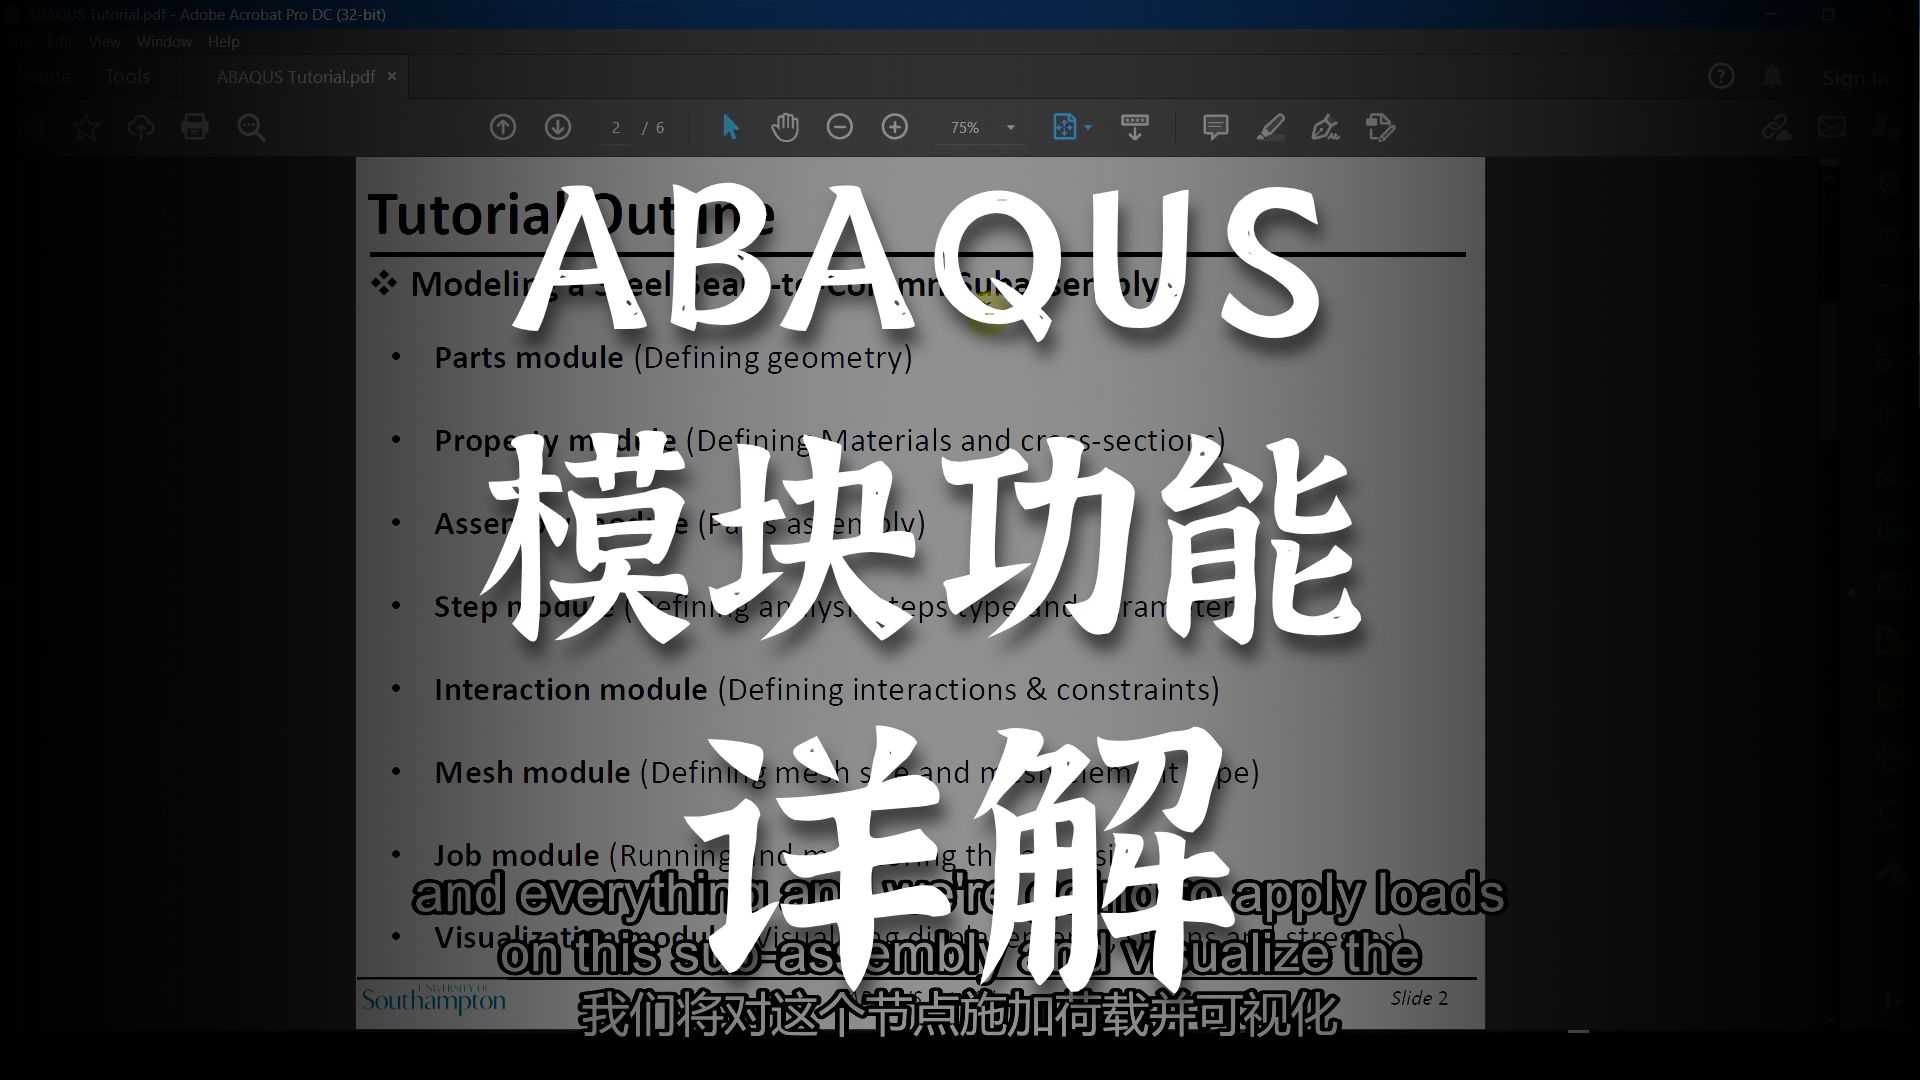
Task: Zoom in with plus button
Action: tap(895, 127)
